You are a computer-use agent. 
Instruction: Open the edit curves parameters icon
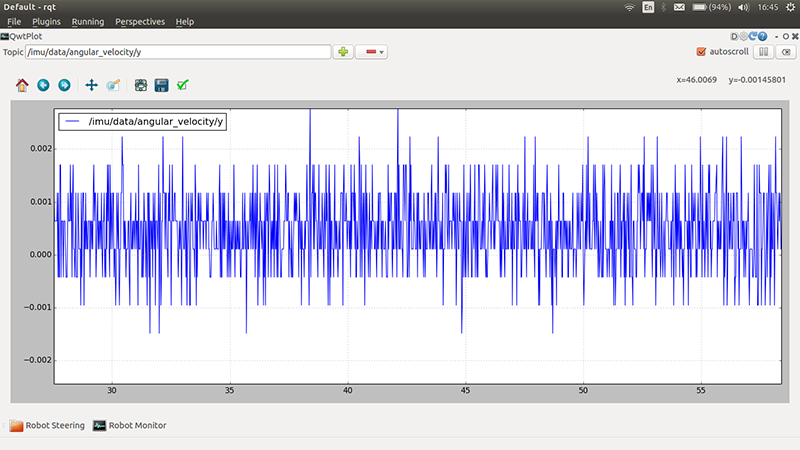182,85
